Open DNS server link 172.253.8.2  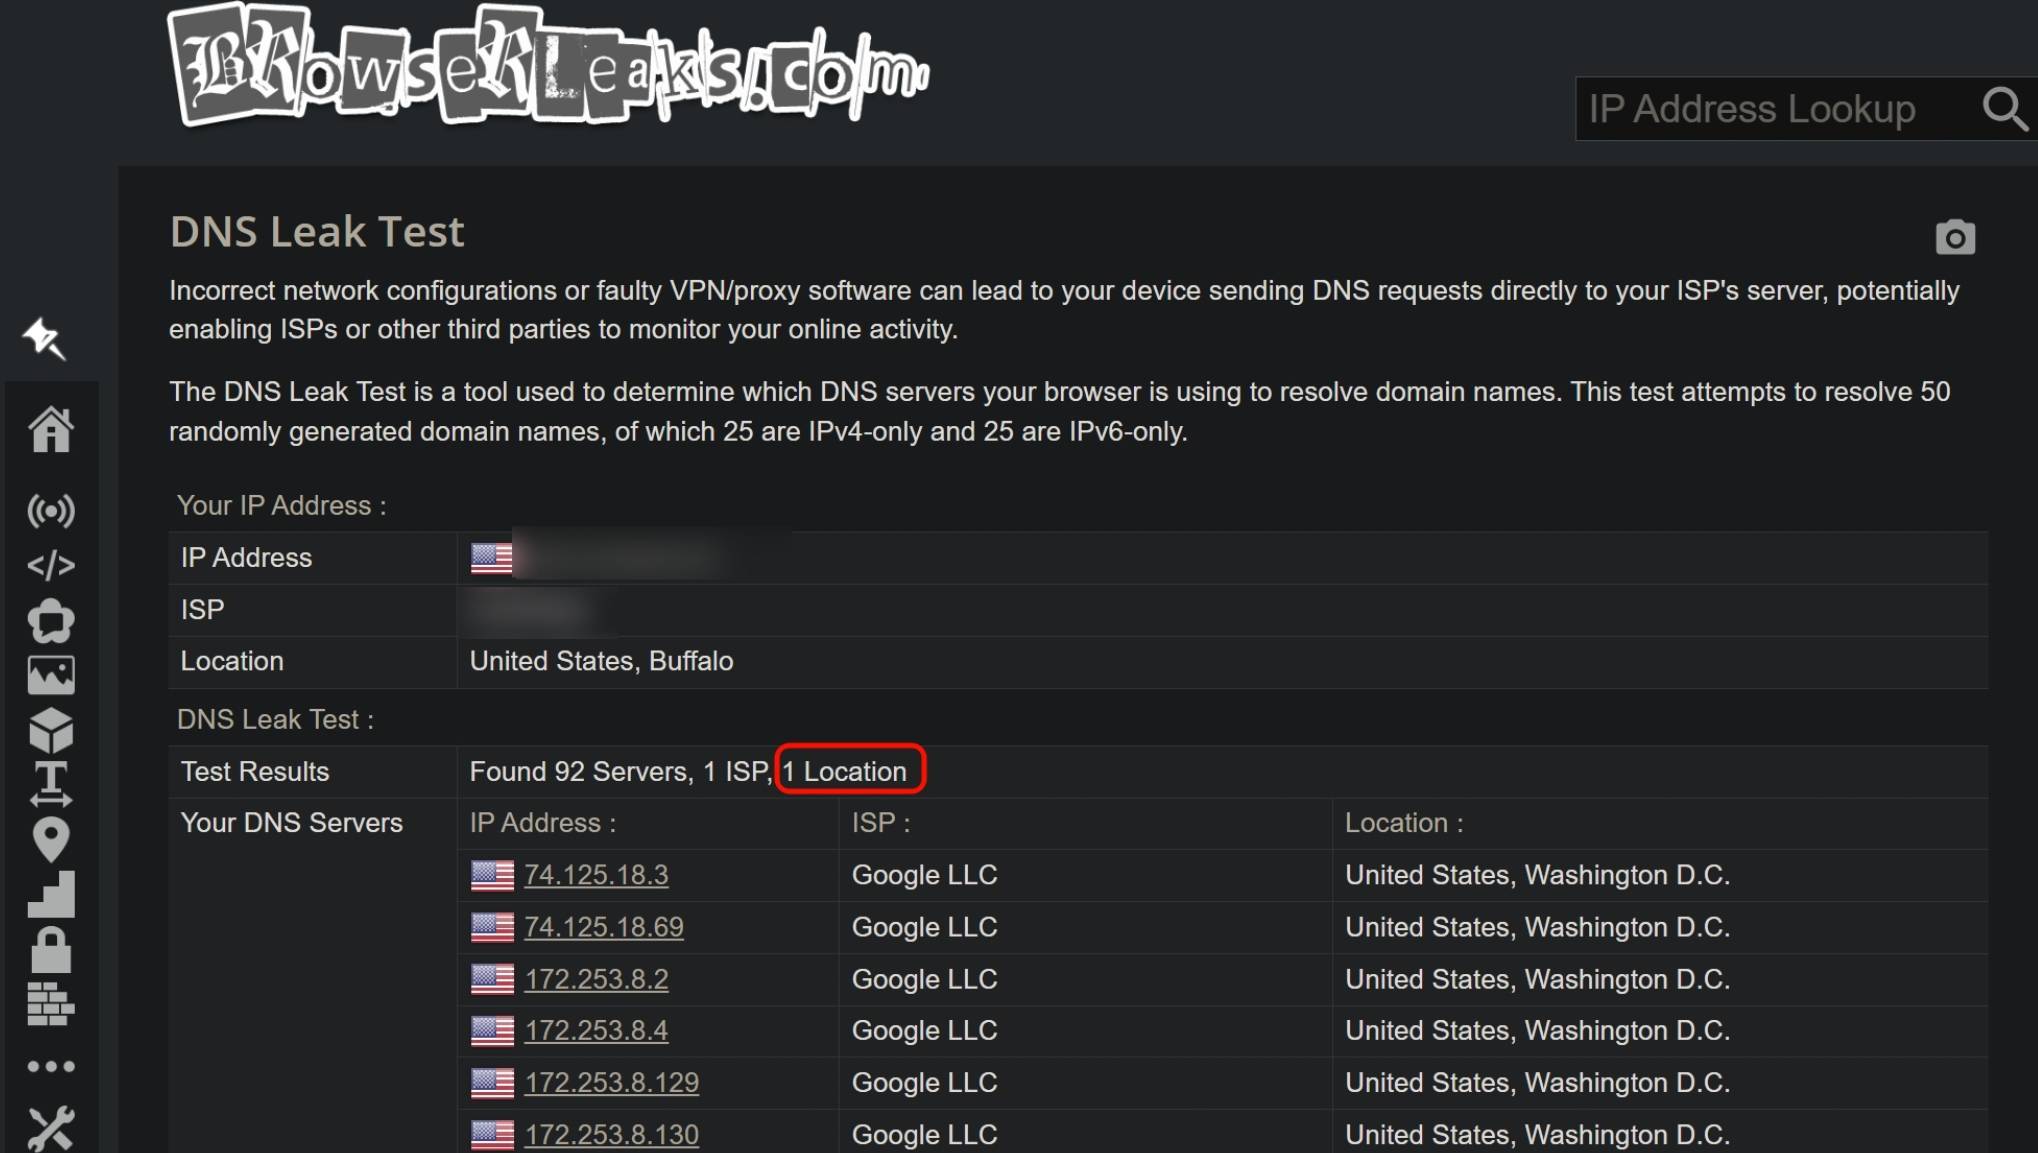coord(596,979)
